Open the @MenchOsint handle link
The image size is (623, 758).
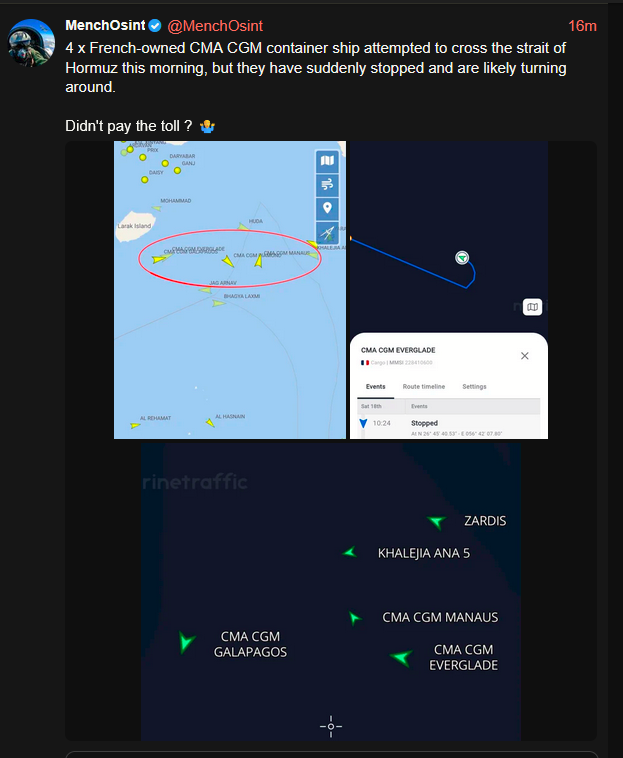coord(215,26)
